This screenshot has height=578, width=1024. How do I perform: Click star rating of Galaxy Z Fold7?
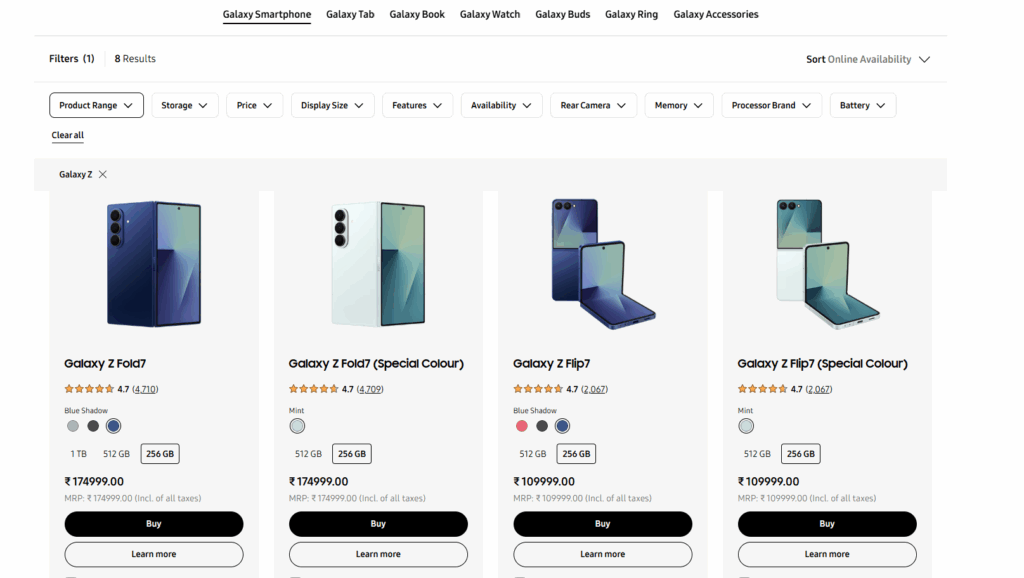pos(89,389)
